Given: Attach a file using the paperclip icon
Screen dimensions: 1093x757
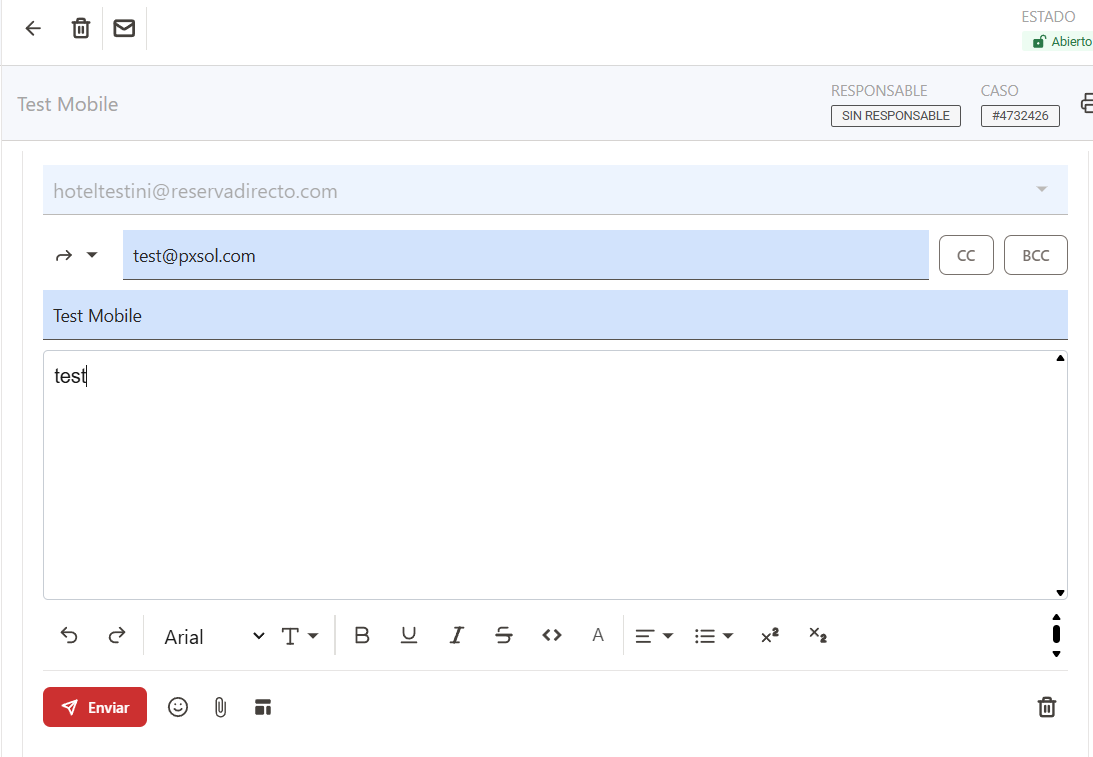Looking at the screenshot, I should tap(221, 707).
